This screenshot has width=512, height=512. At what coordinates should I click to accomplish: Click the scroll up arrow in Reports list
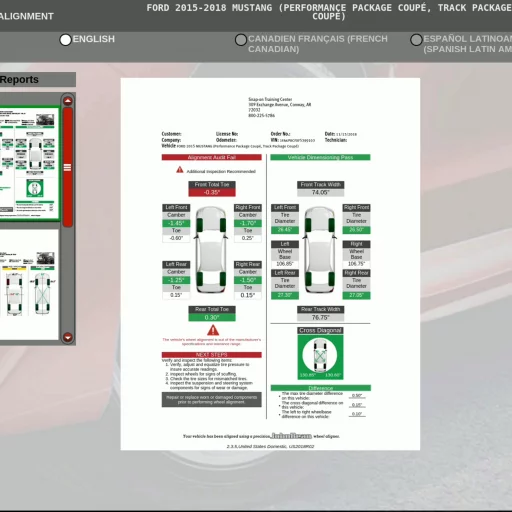(68, 101)
